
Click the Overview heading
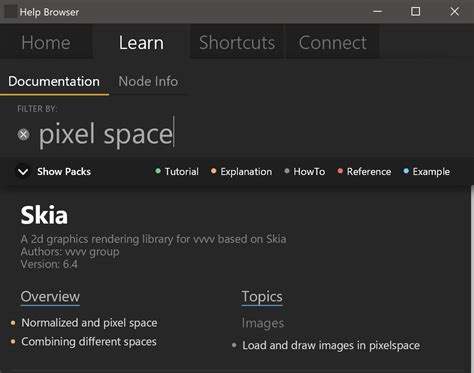(50, 296)
